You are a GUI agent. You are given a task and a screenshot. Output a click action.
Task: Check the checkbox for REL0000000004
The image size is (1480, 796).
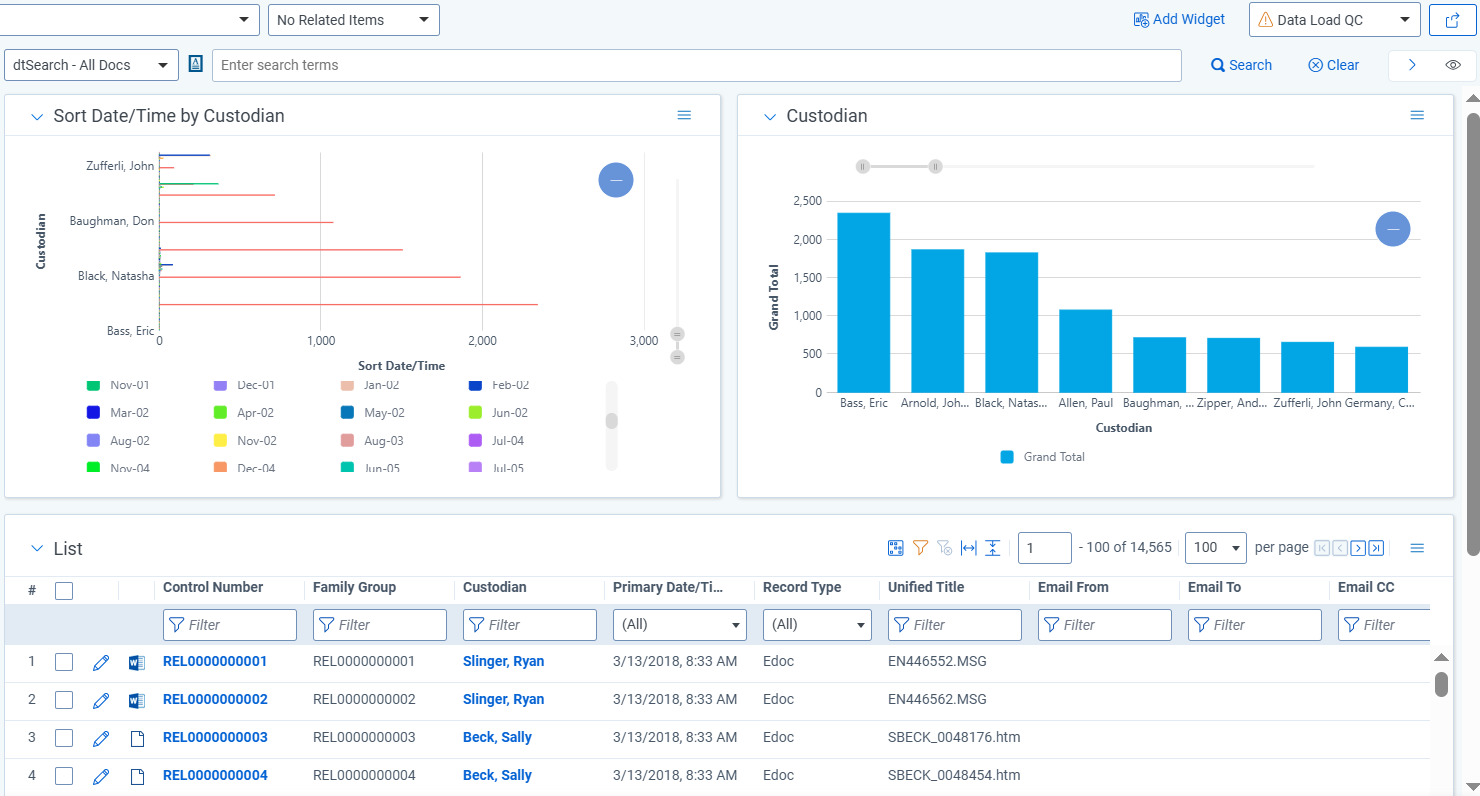coord(64,776)
